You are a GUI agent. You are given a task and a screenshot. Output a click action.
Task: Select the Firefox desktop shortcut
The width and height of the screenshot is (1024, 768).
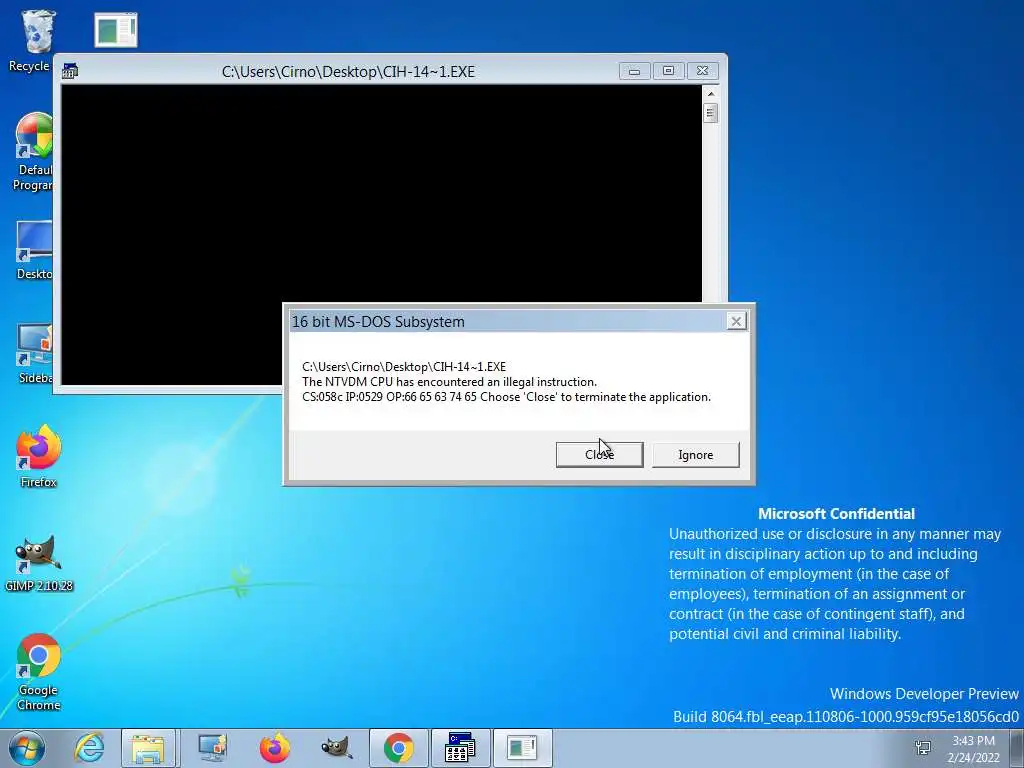(x=39, y=456)
